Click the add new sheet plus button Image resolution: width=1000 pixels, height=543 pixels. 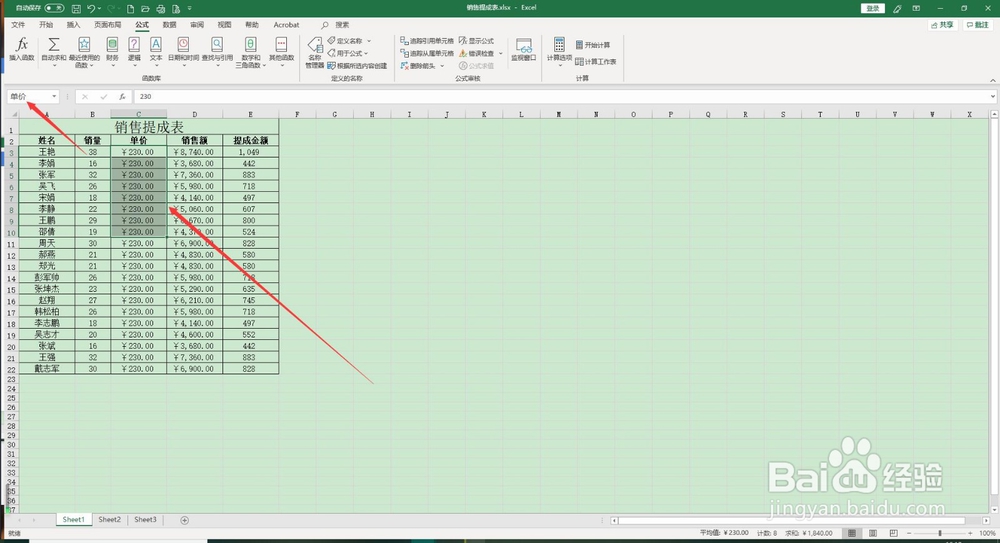tap(184, 520)
